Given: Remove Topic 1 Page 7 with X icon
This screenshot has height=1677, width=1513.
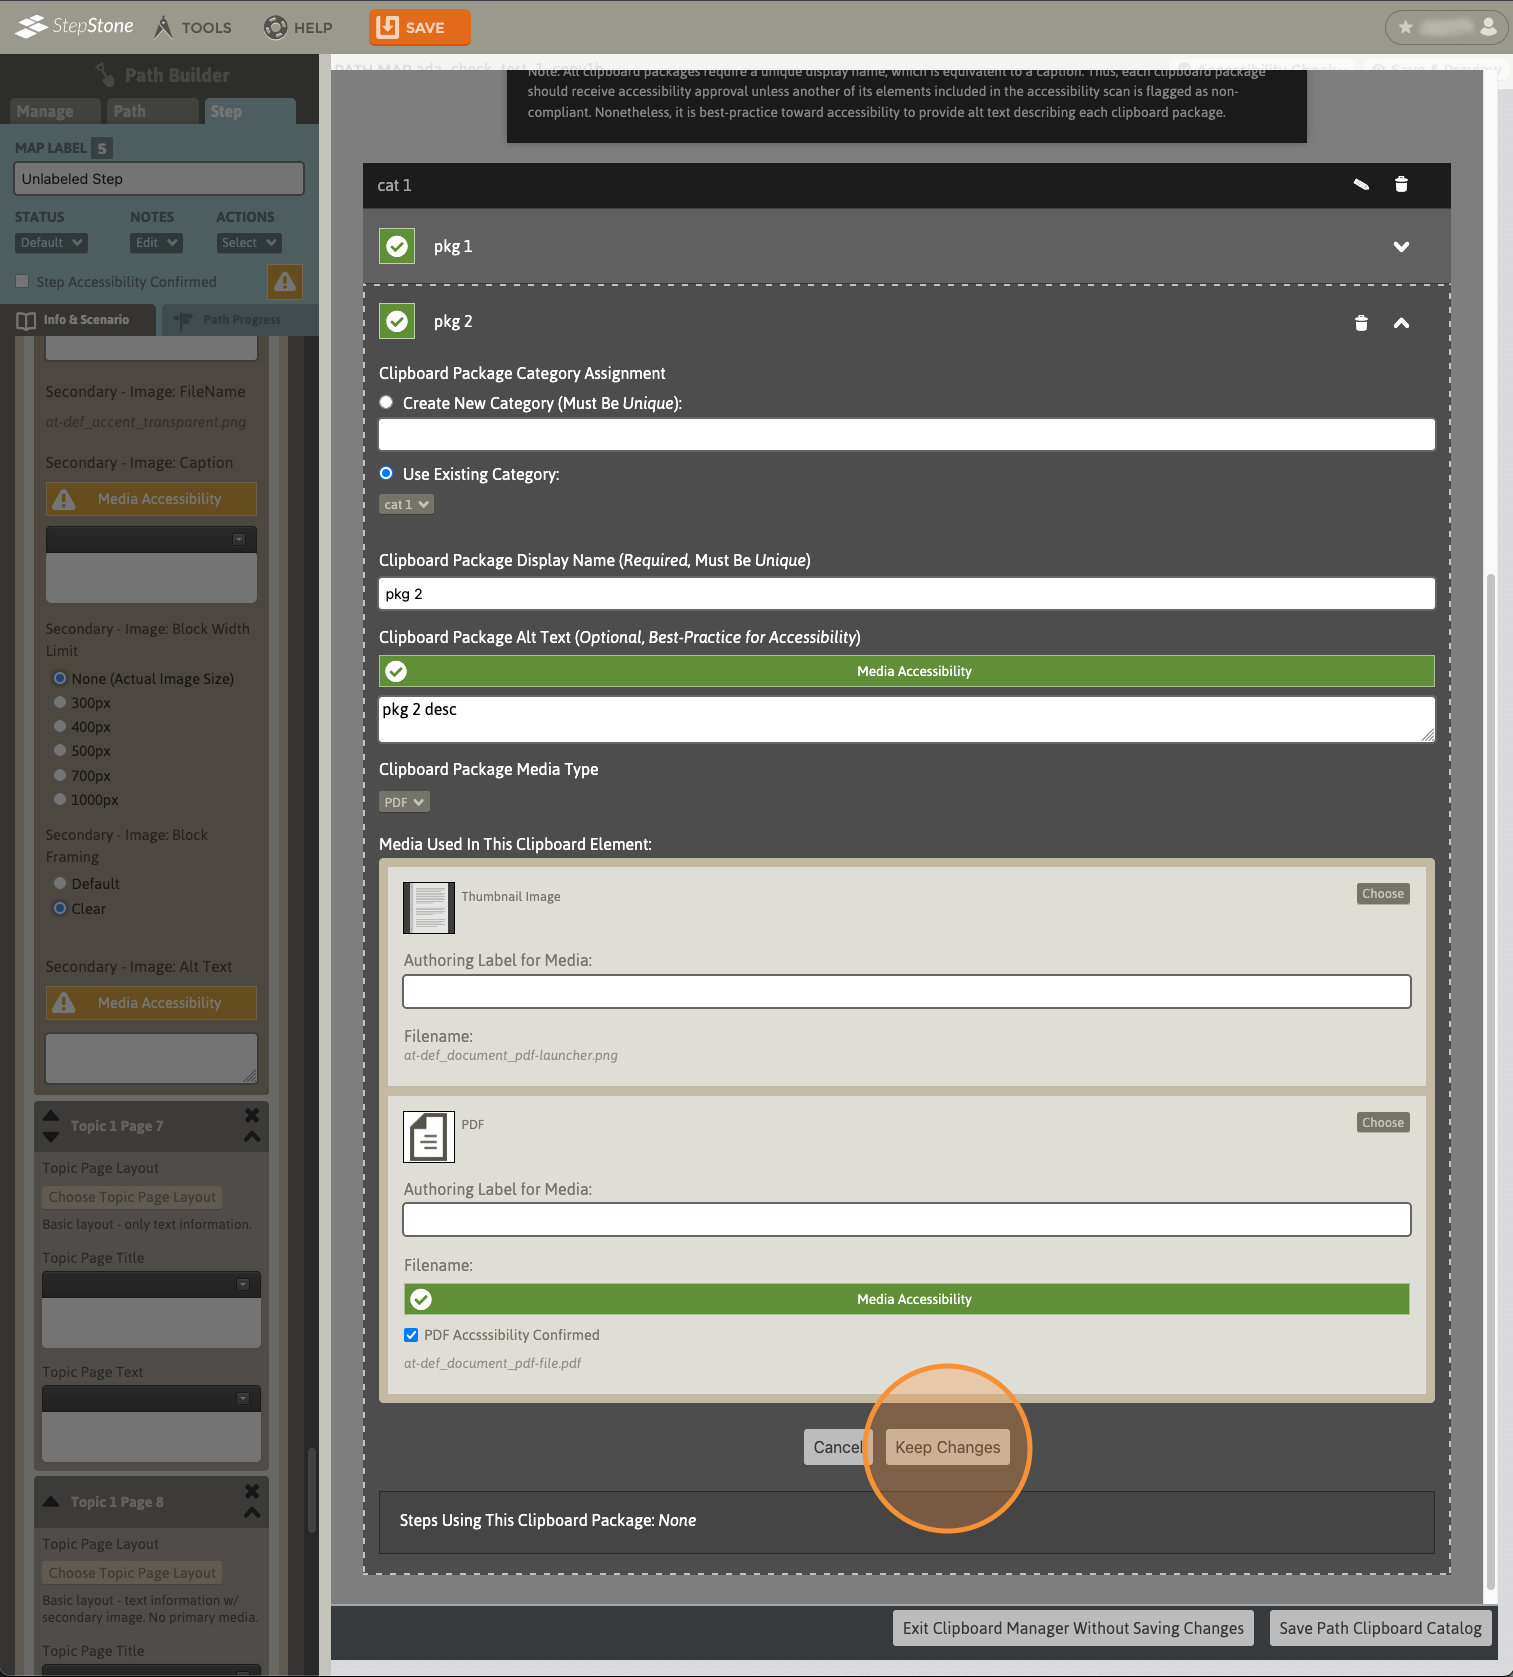Looking at the screenshot, I should 252,1115.
